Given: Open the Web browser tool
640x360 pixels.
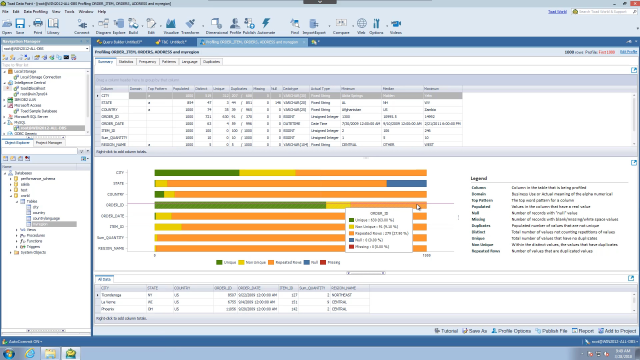Looking at the screenshot, I should tap(361, 26).
